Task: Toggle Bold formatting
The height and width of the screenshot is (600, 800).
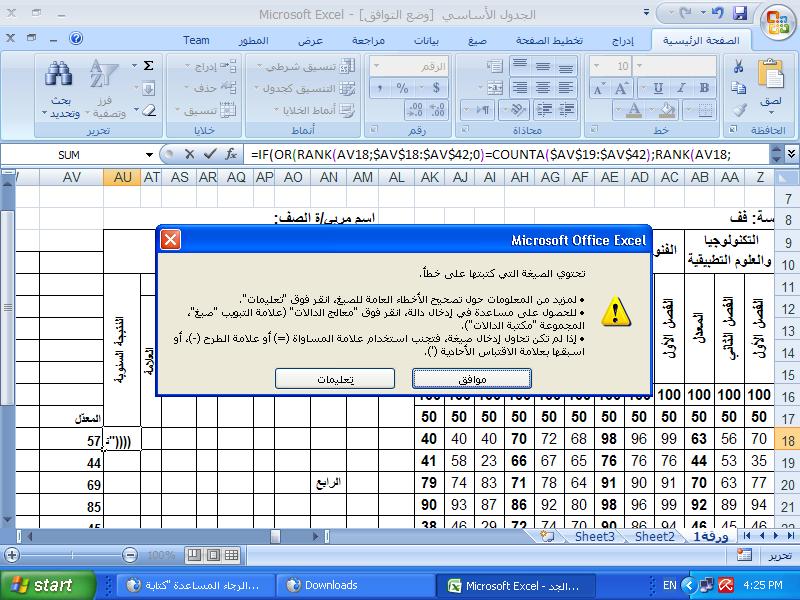Action: (705, 88)
